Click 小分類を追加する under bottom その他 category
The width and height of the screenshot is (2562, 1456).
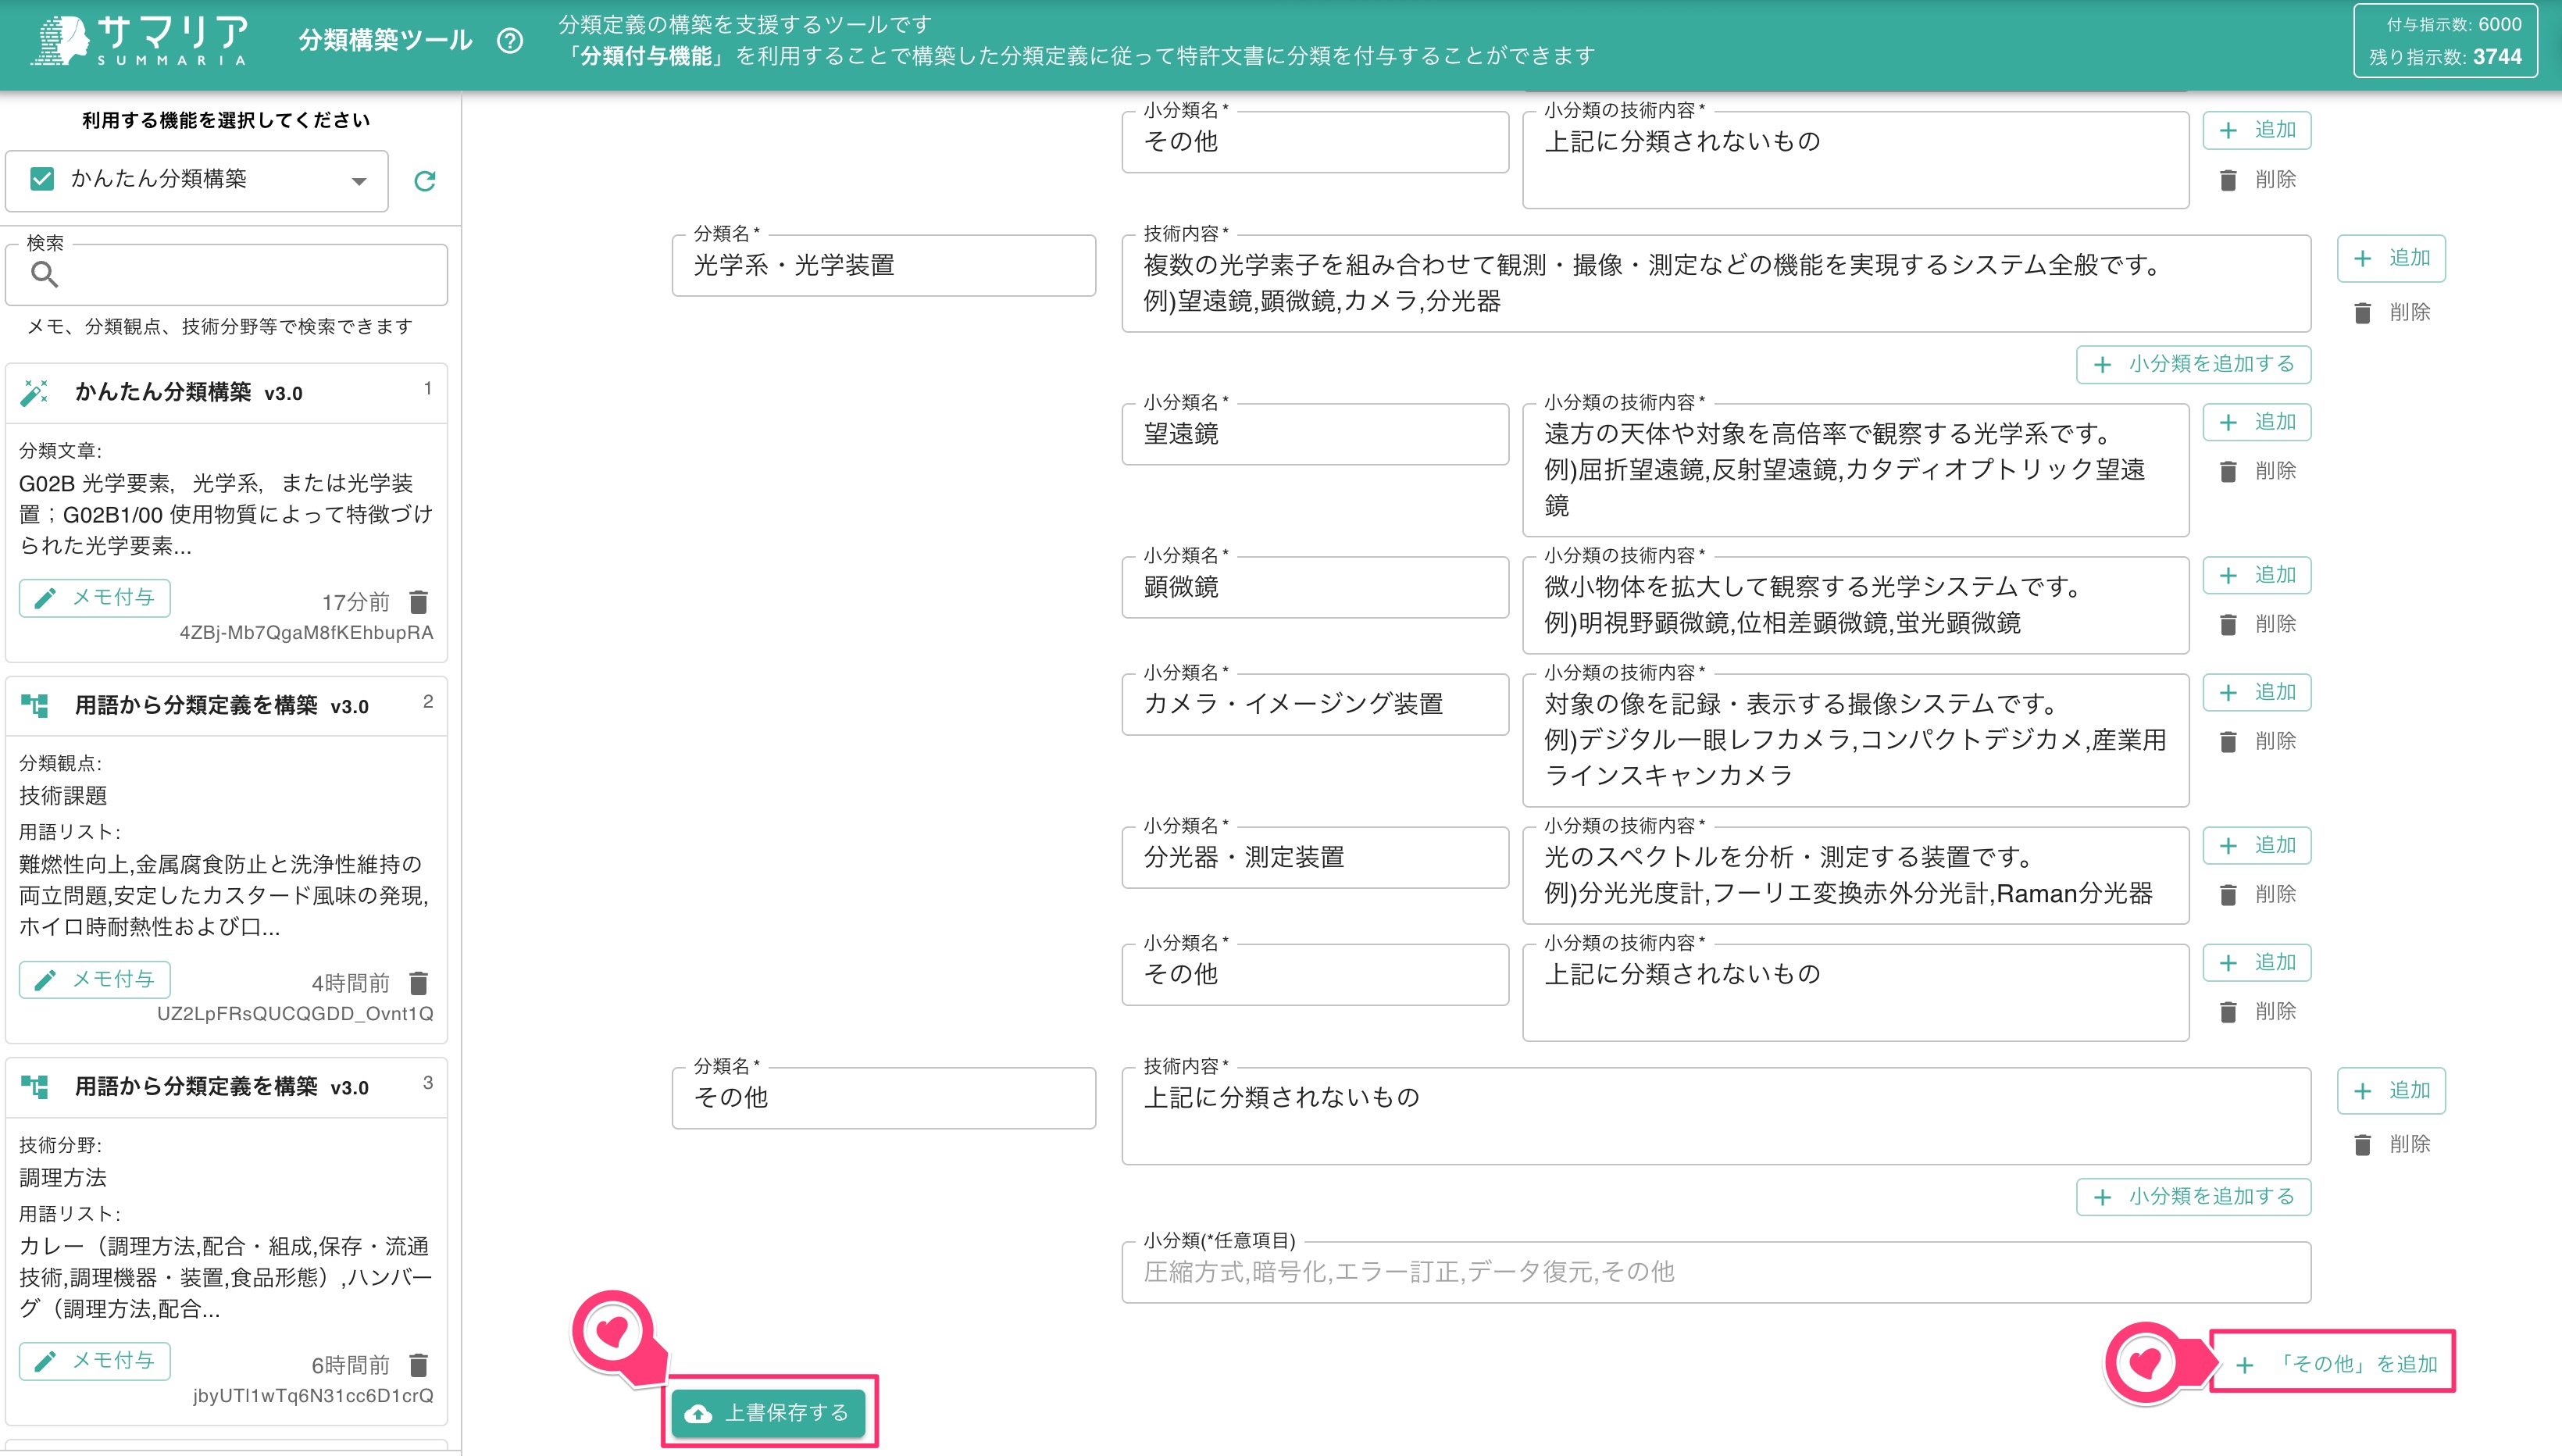[2193, 1197]
